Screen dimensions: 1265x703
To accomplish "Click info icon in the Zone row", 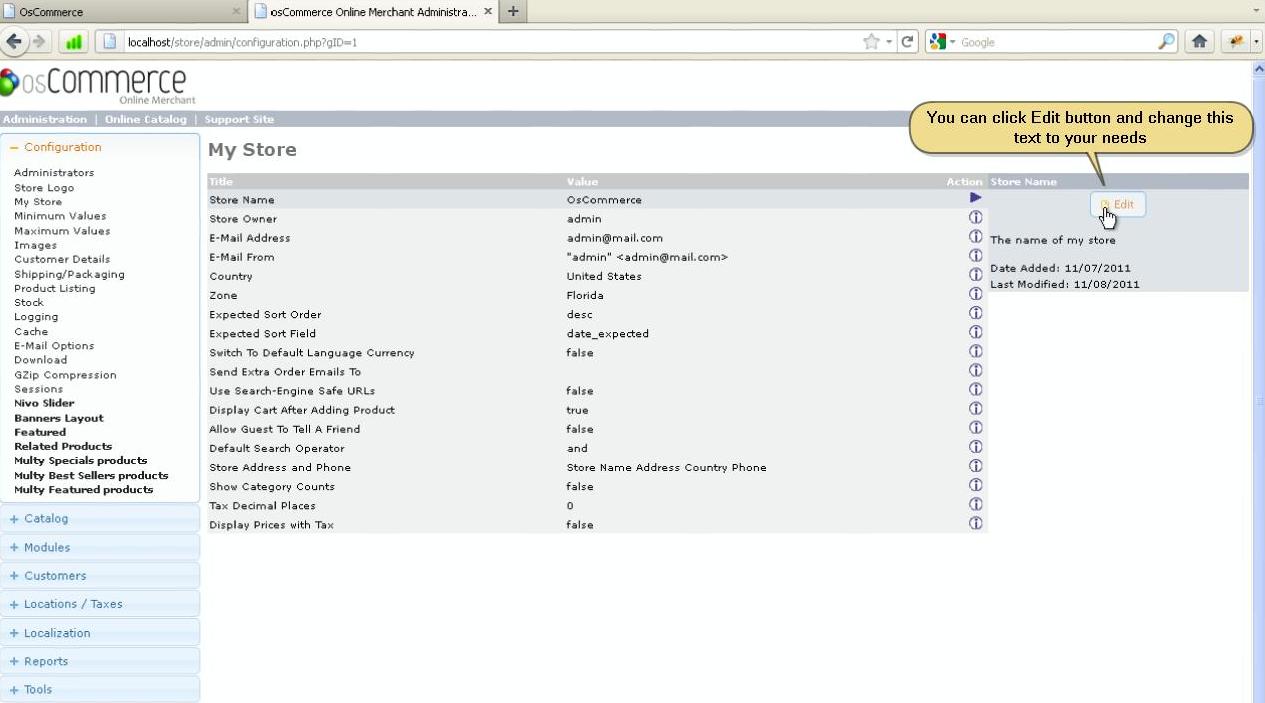I will pyautogui.click(x=975, y=294).
